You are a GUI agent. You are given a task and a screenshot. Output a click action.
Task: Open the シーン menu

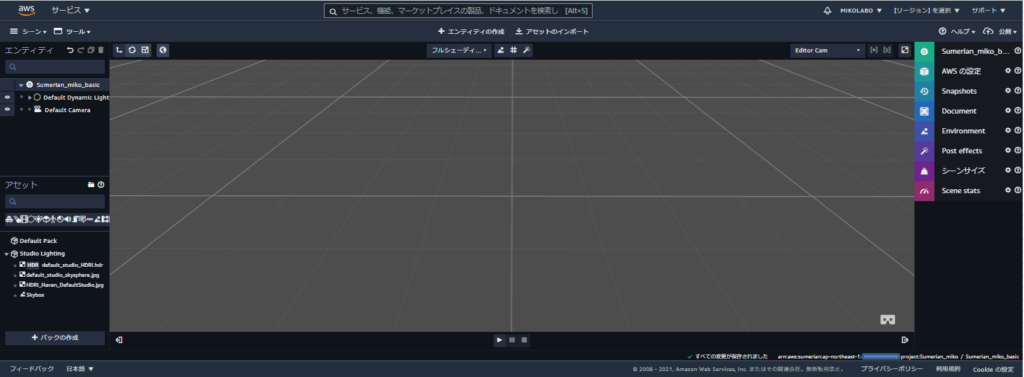(x=28, y=31)
